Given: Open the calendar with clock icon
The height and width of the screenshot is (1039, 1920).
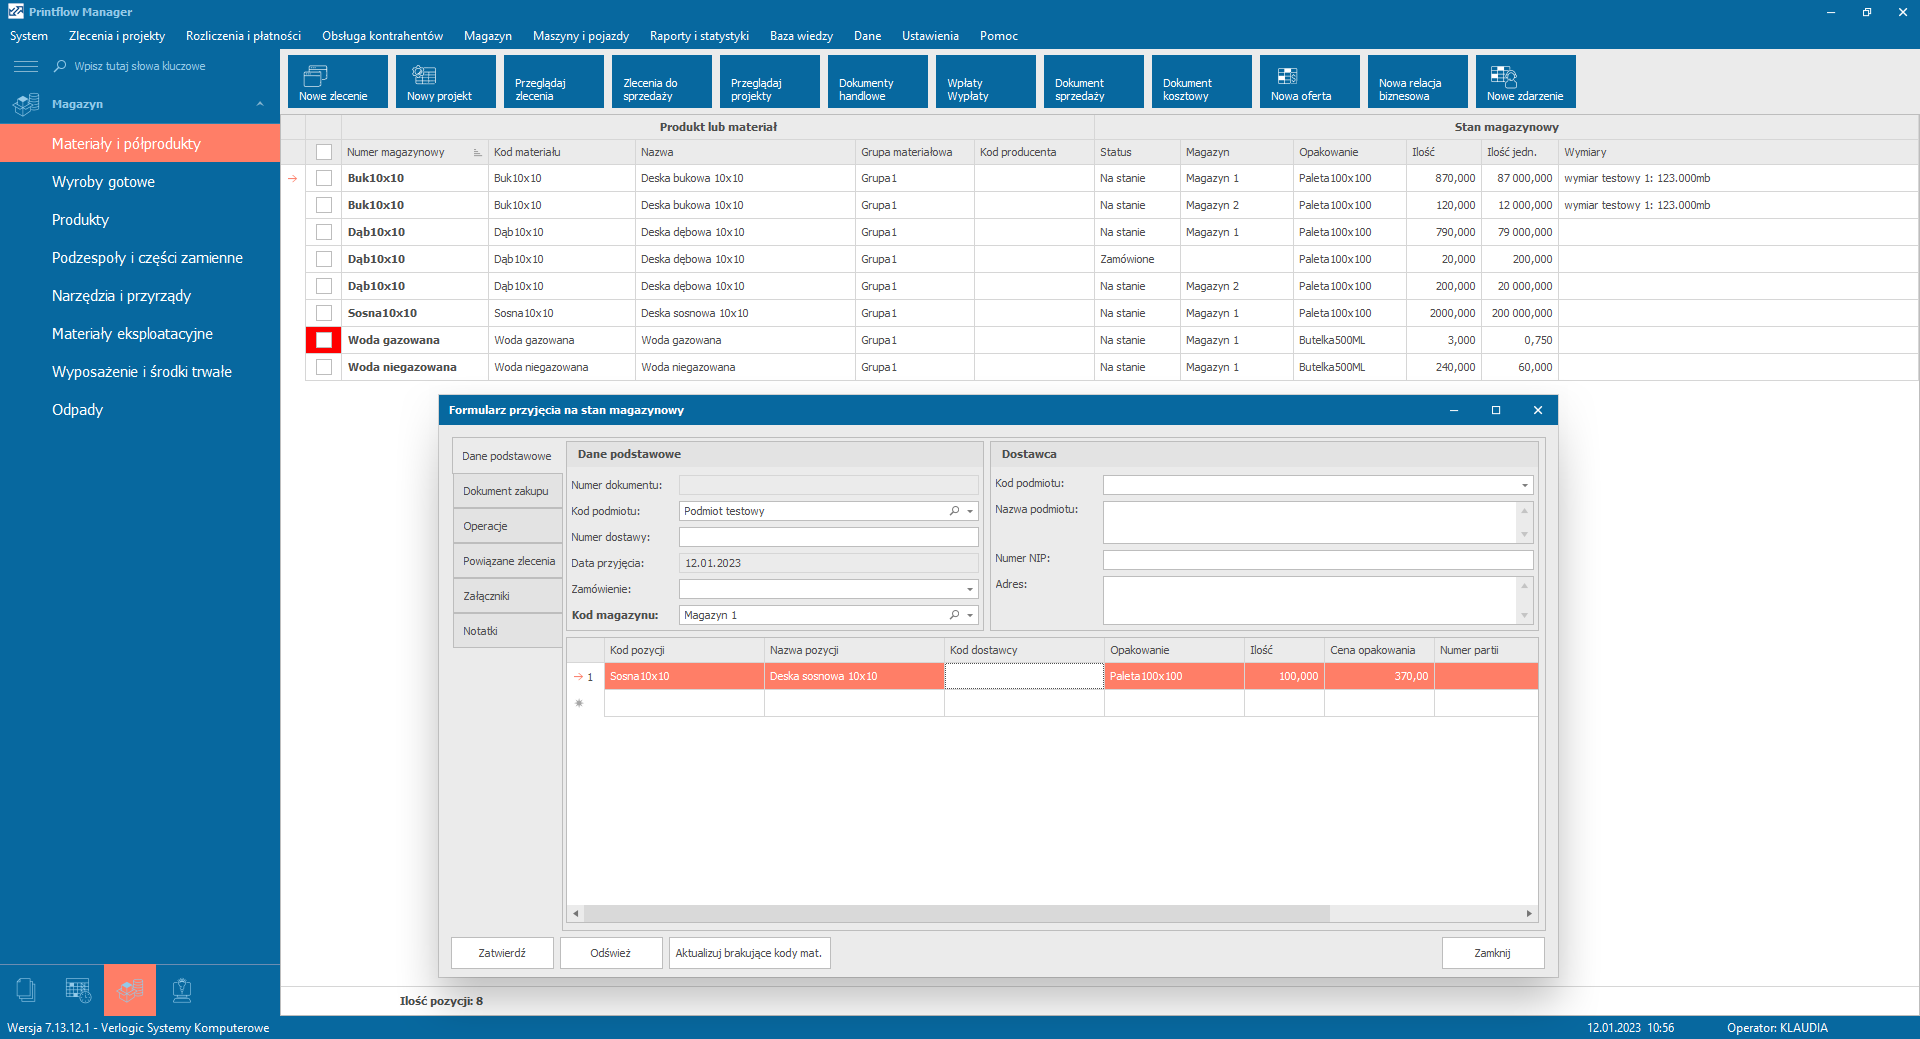Looking at the screenshot, I should [78, 990].
